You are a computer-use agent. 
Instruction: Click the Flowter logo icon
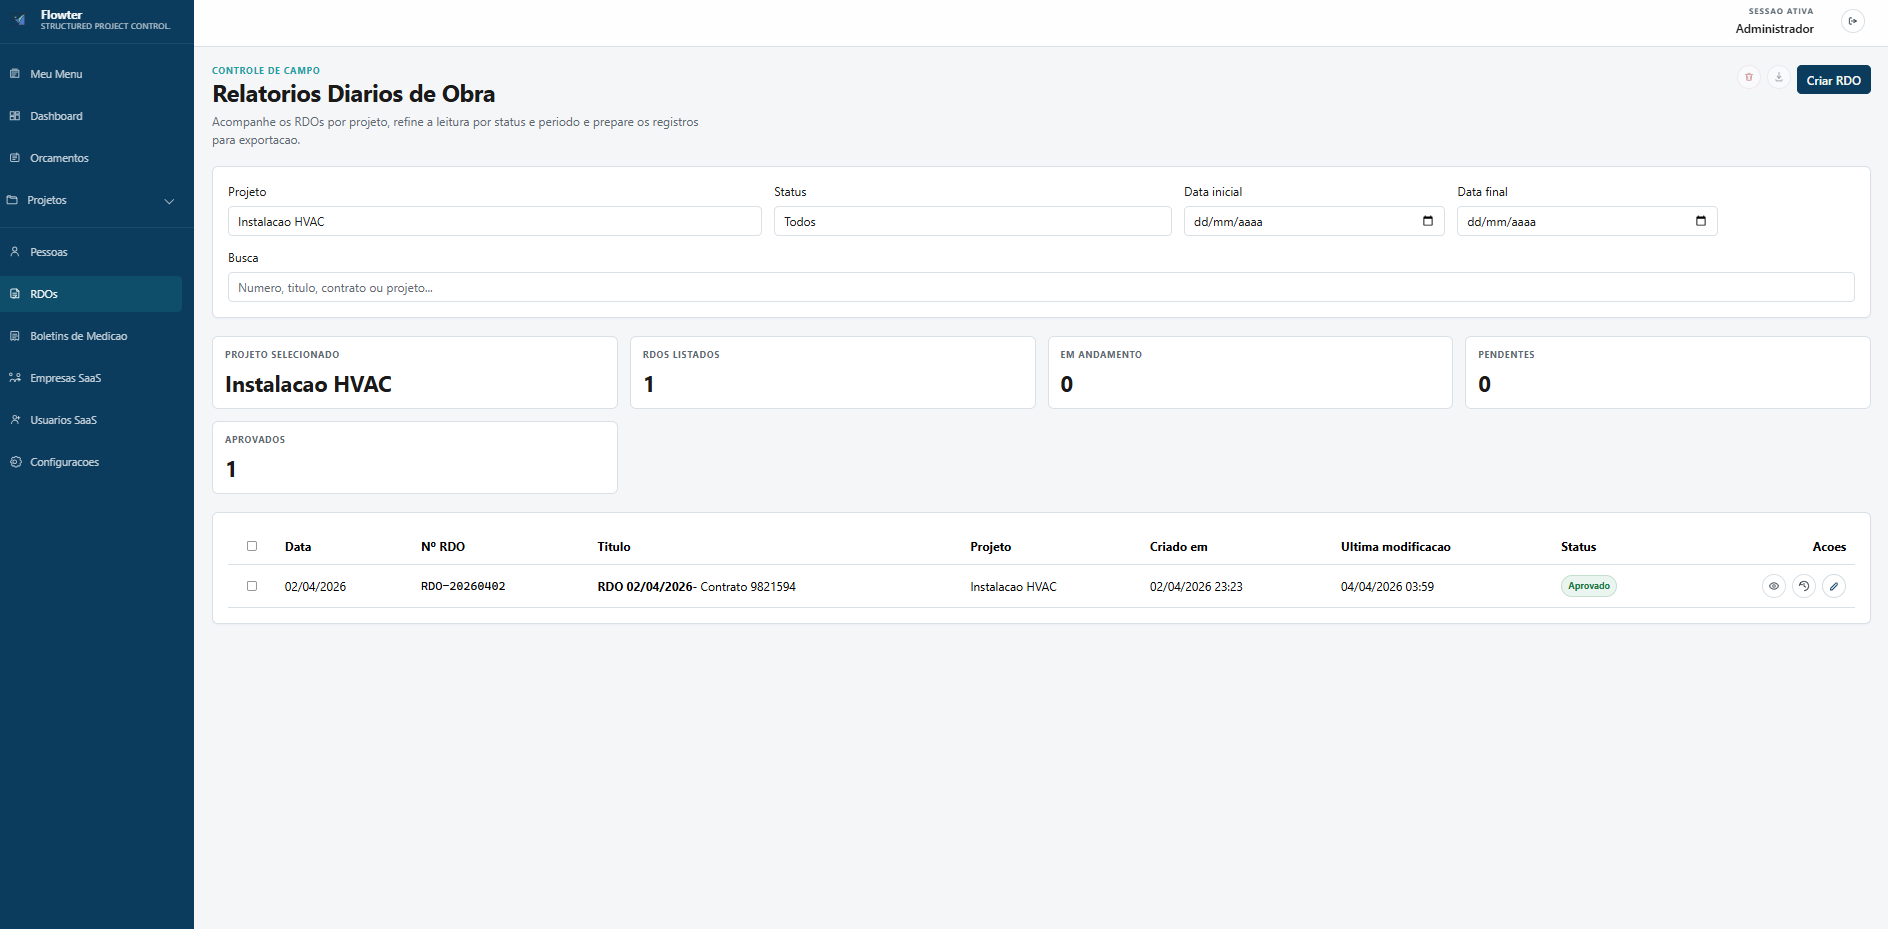click(20, 20)
